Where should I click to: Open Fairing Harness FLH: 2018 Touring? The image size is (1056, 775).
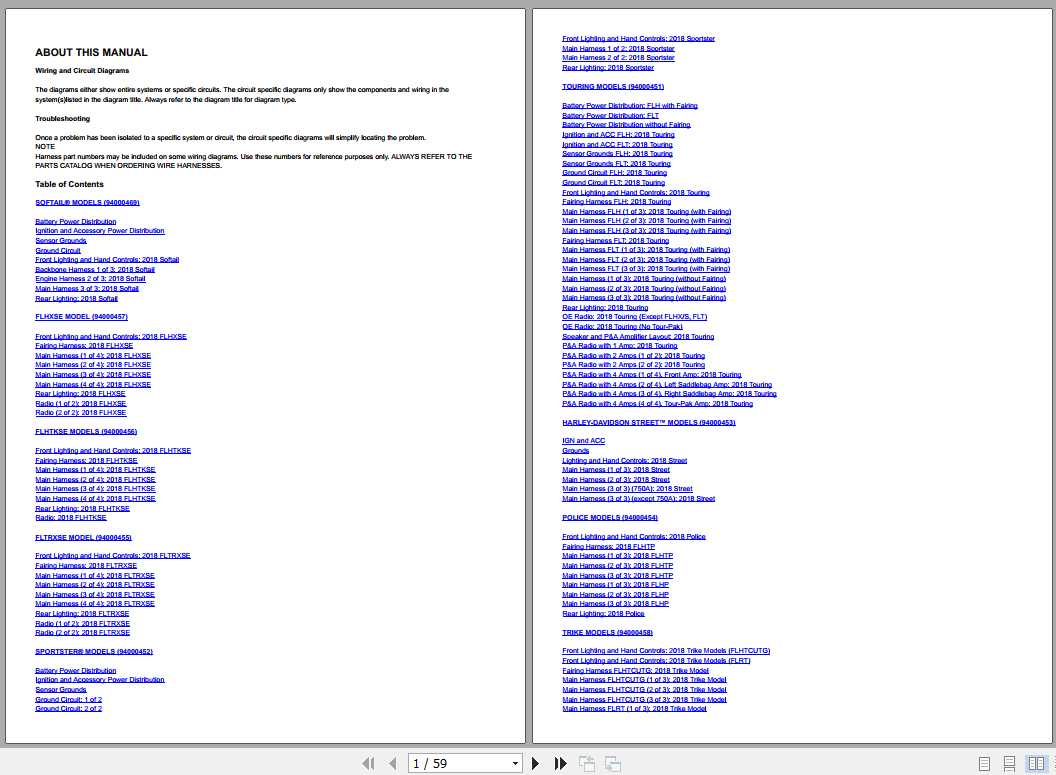coord(617,201)
